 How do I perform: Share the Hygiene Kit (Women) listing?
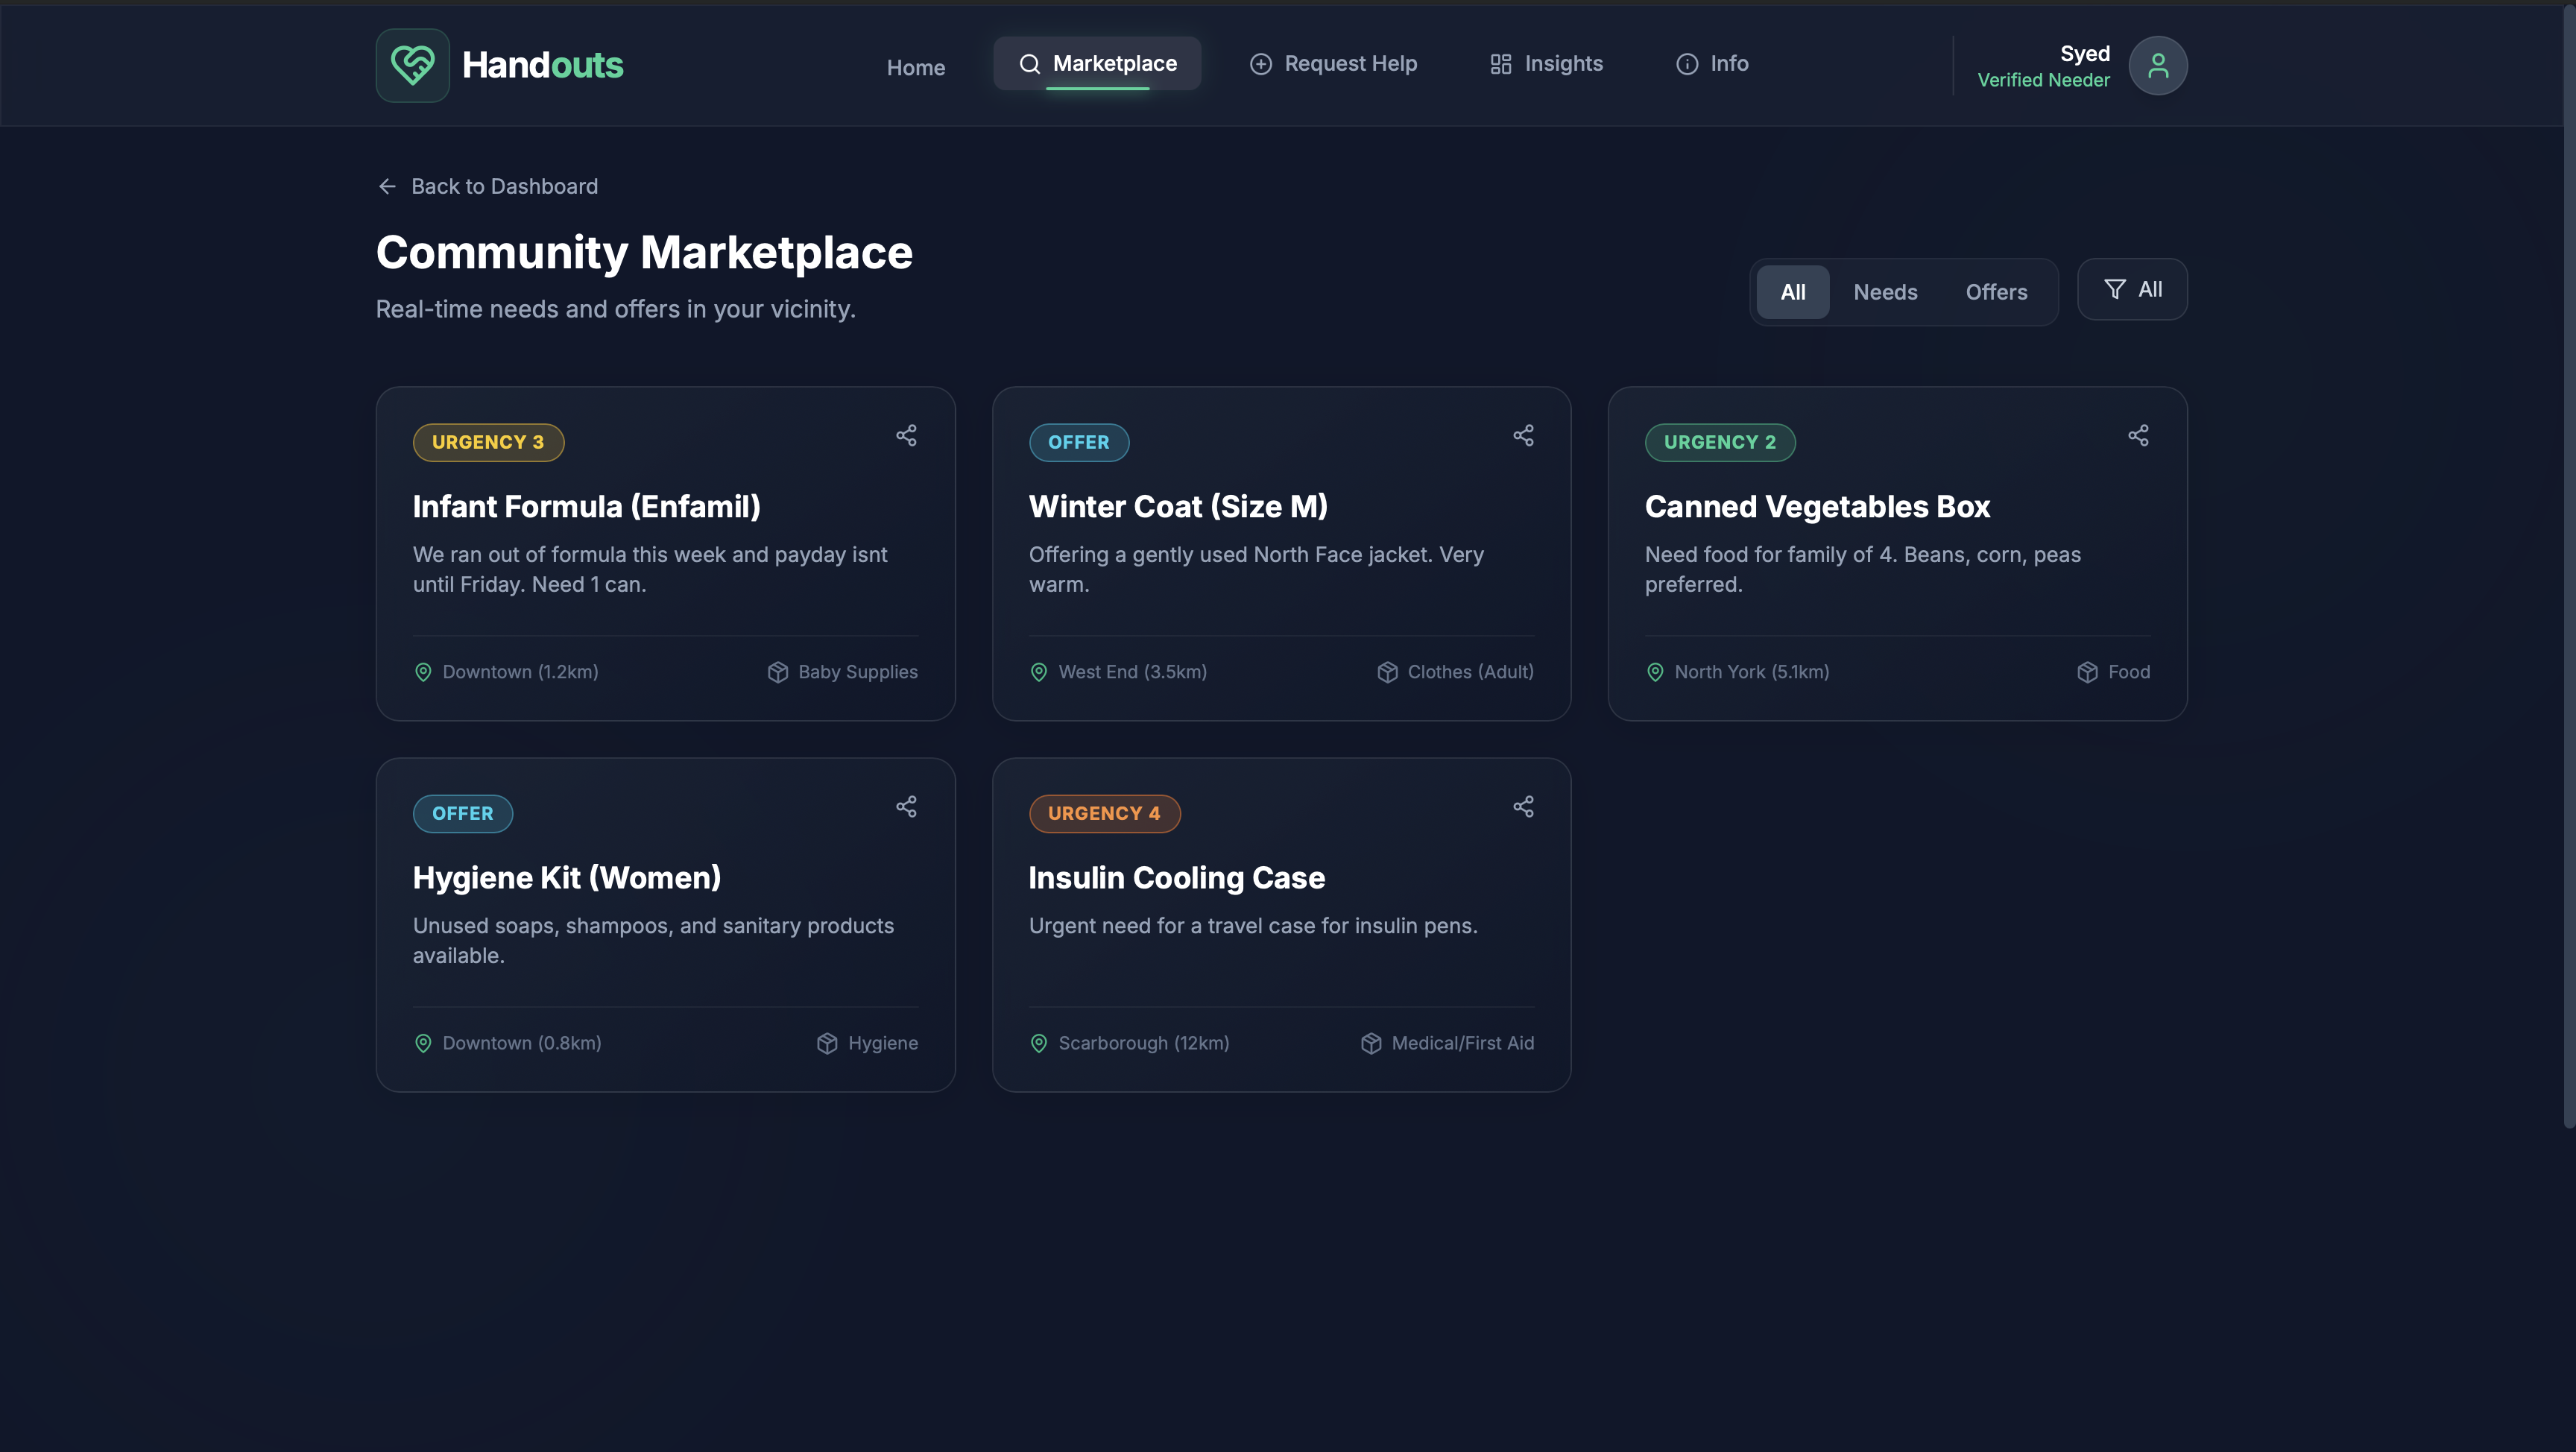point(906,806)
